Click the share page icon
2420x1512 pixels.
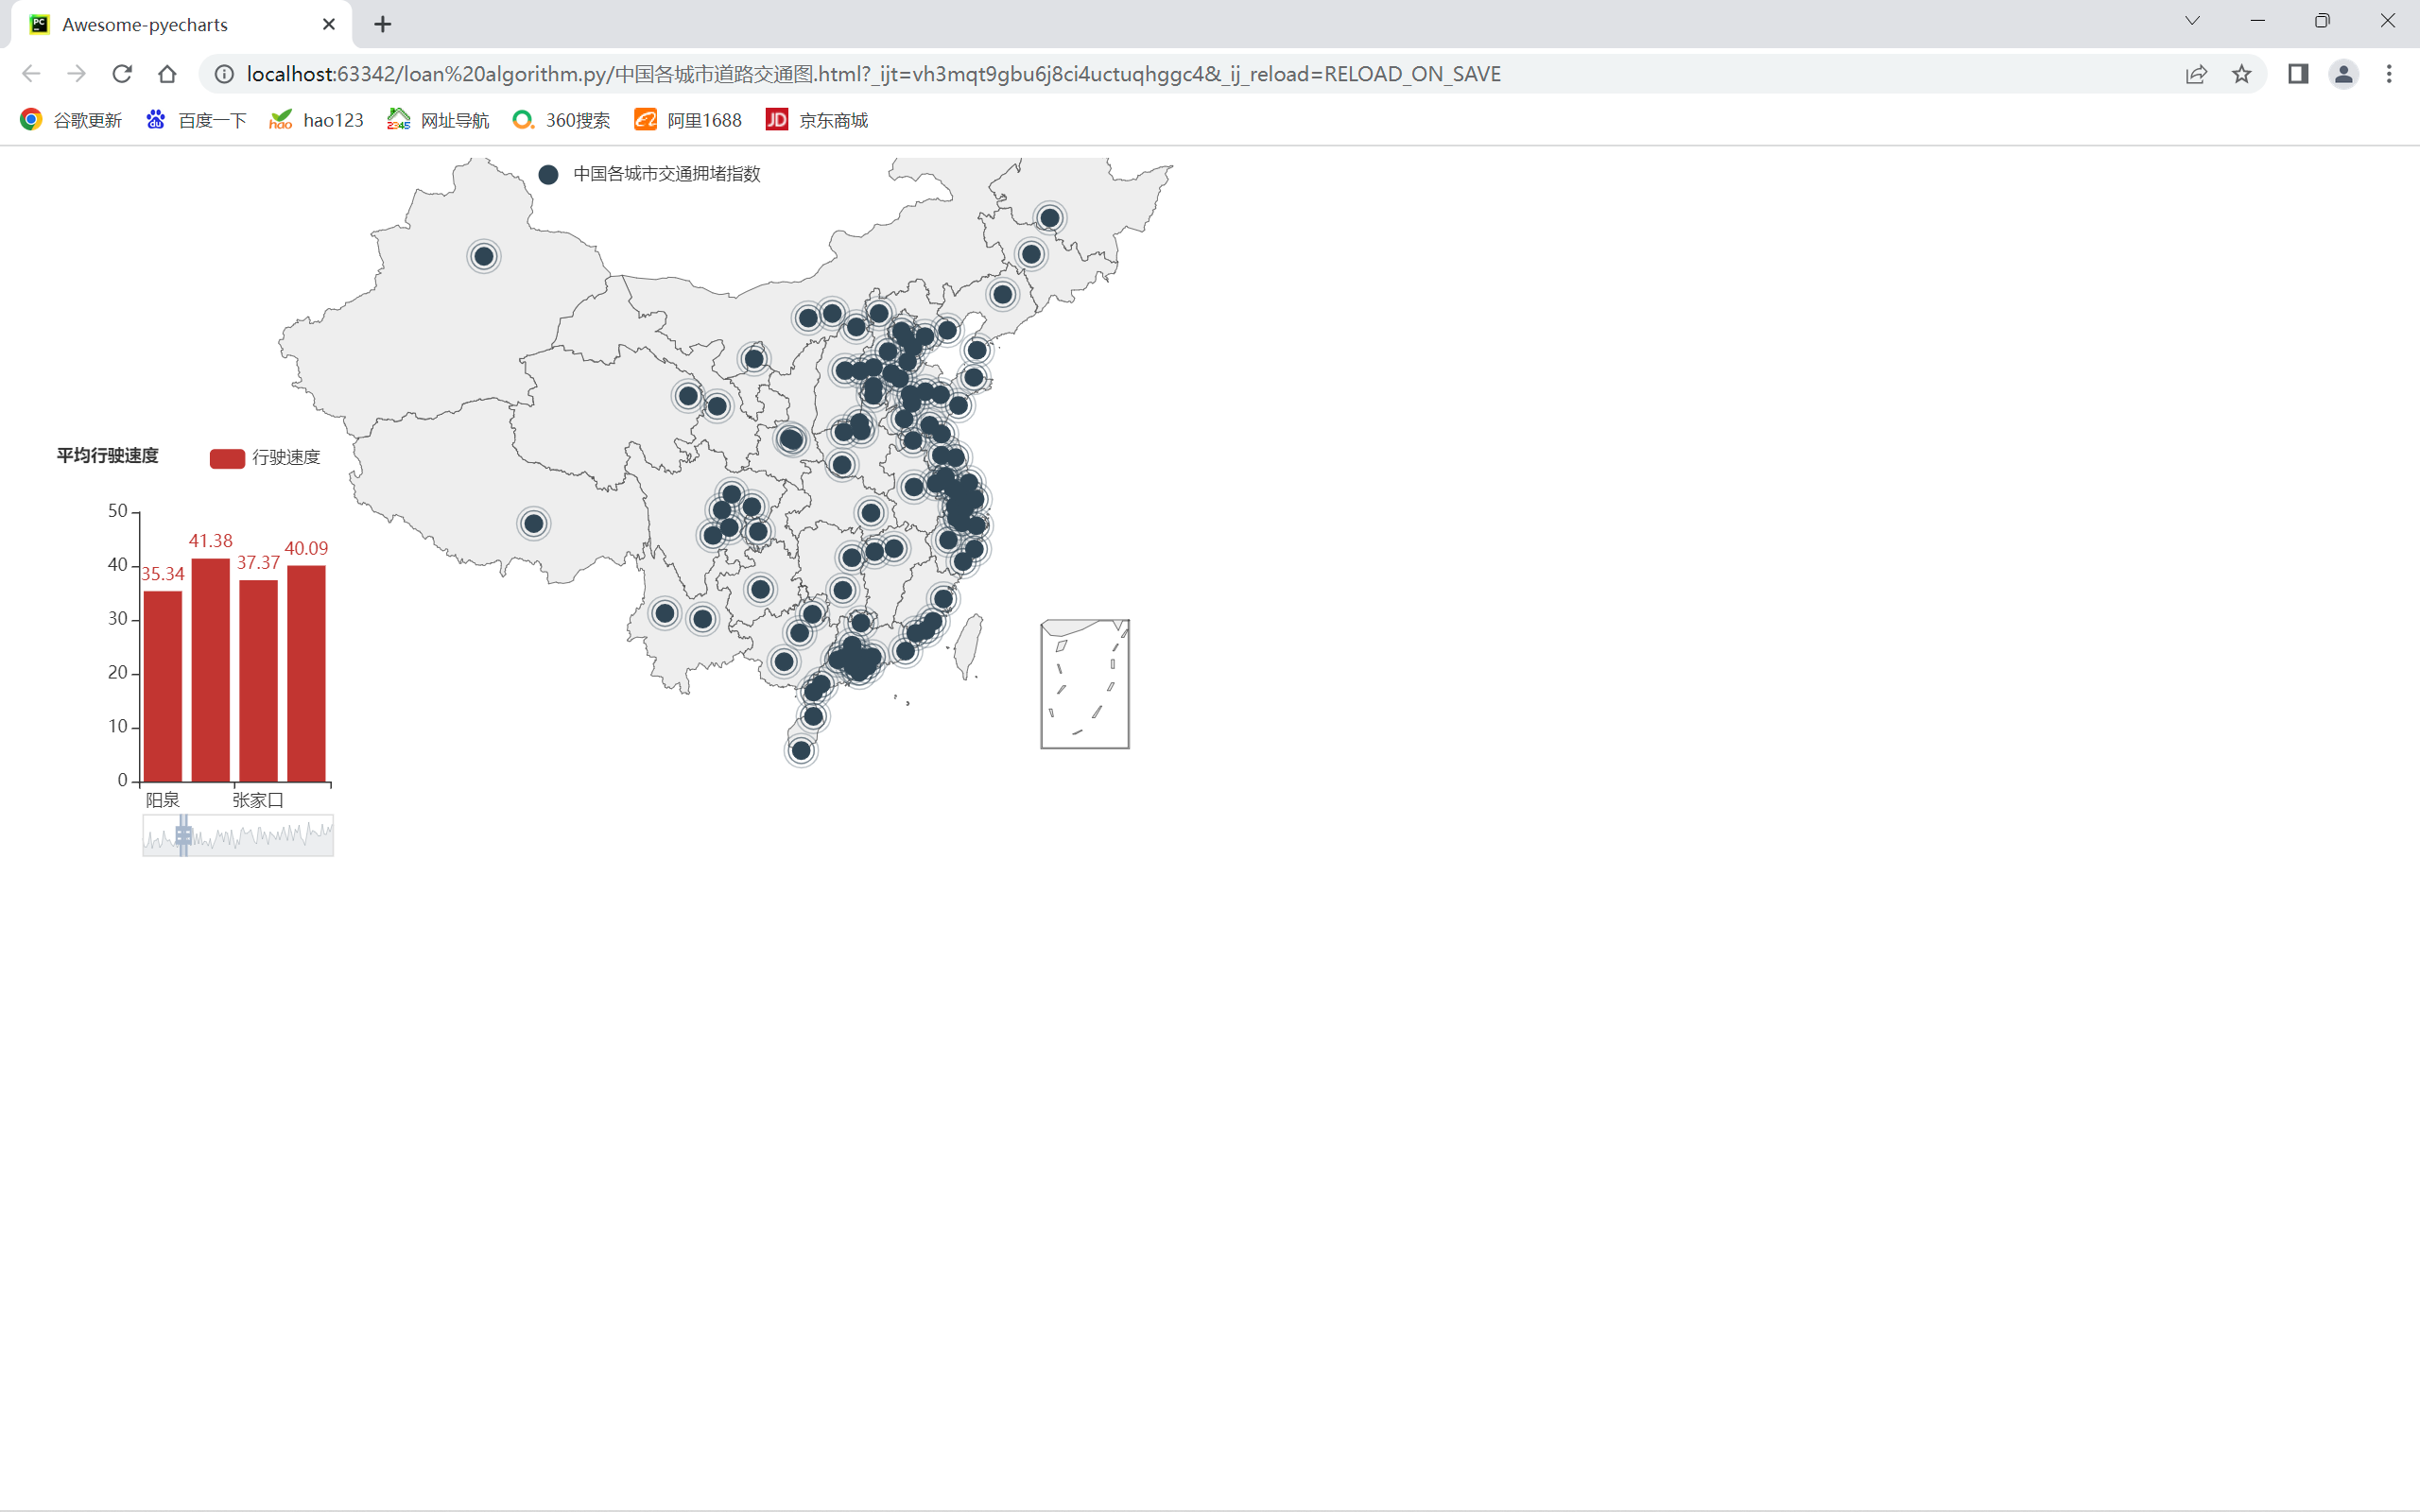(x=2196, y=74)
